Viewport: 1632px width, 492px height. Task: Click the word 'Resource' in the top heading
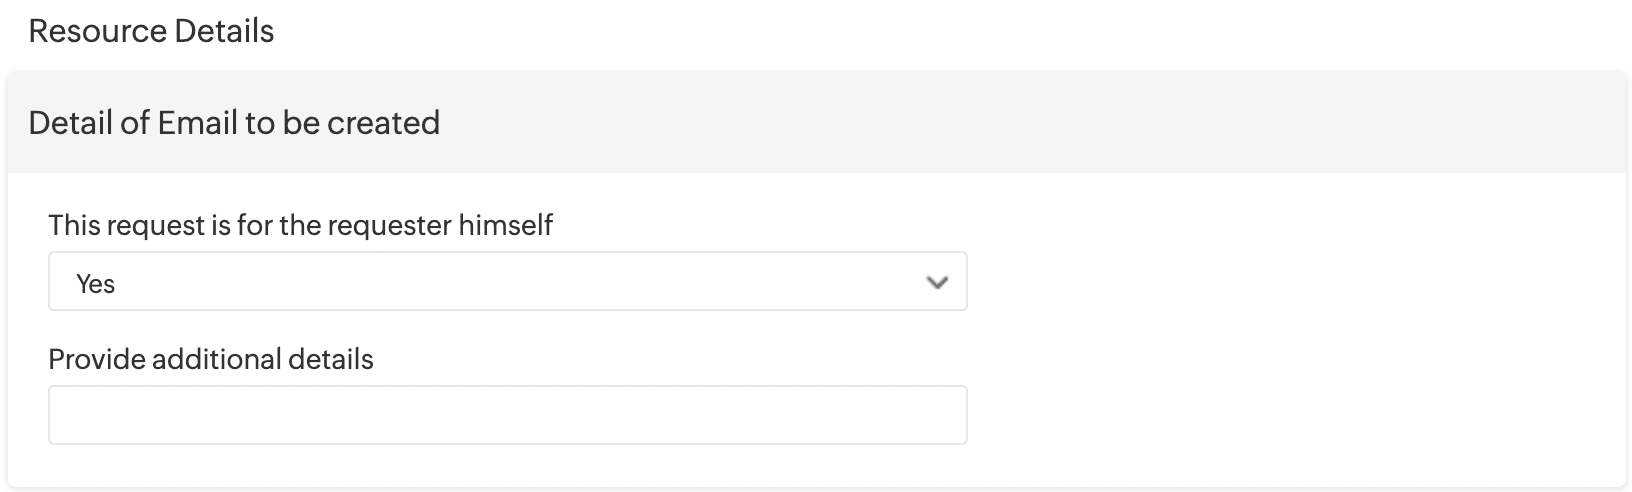pyautogui.click(x=97, y=31)
